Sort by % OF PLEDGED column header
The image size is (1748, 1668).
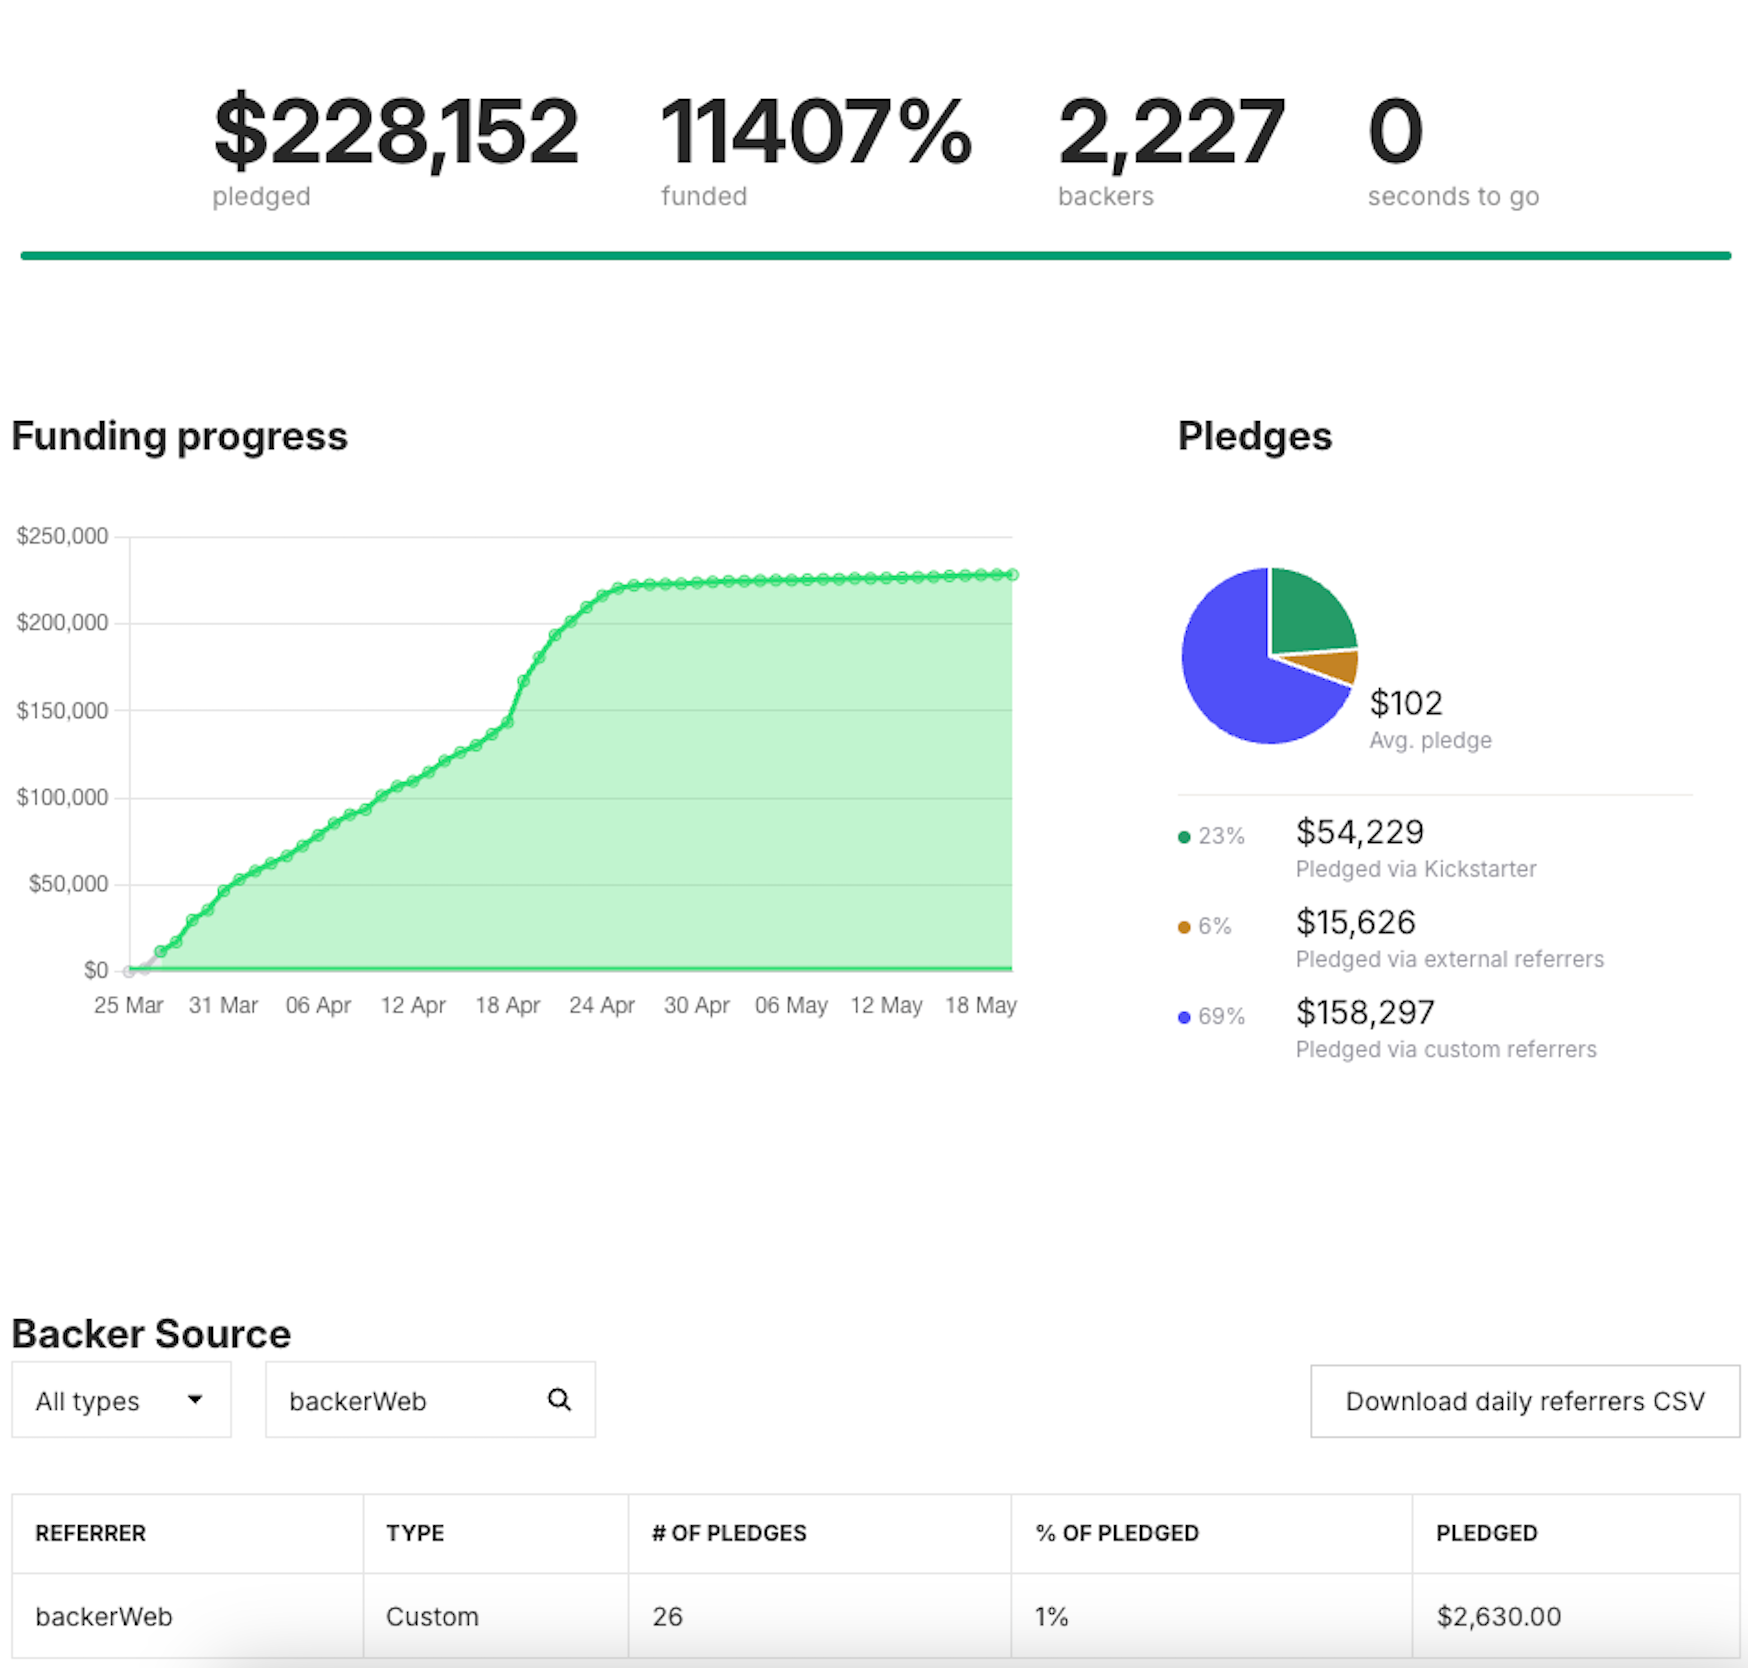click(1117, 1533)
